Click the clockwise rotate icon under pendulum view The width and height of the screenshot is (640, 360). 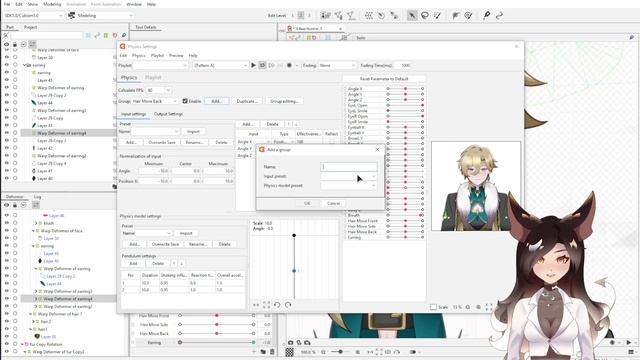click(288, 305)
